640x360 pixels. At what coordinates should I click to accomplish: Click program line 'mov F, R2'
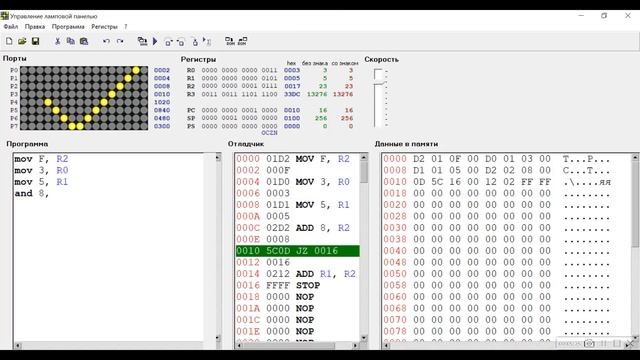[x=41, y=159]
